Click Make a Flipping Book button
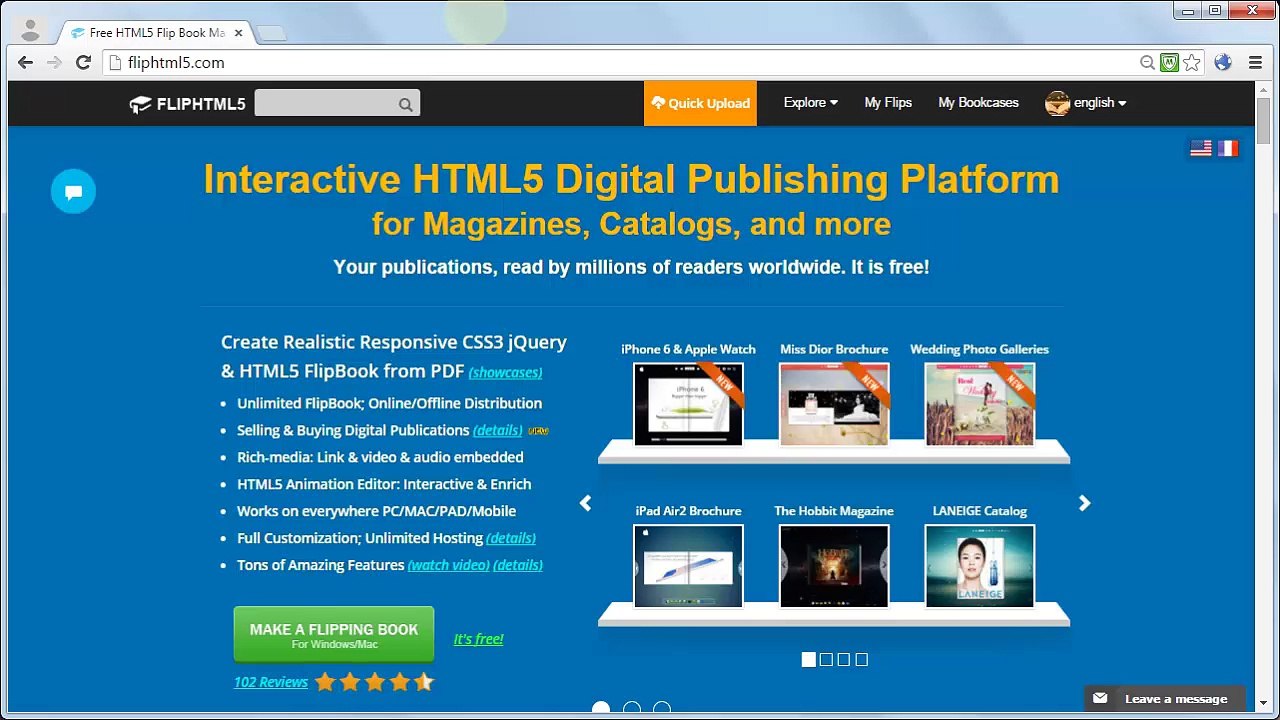 [334, 635]
